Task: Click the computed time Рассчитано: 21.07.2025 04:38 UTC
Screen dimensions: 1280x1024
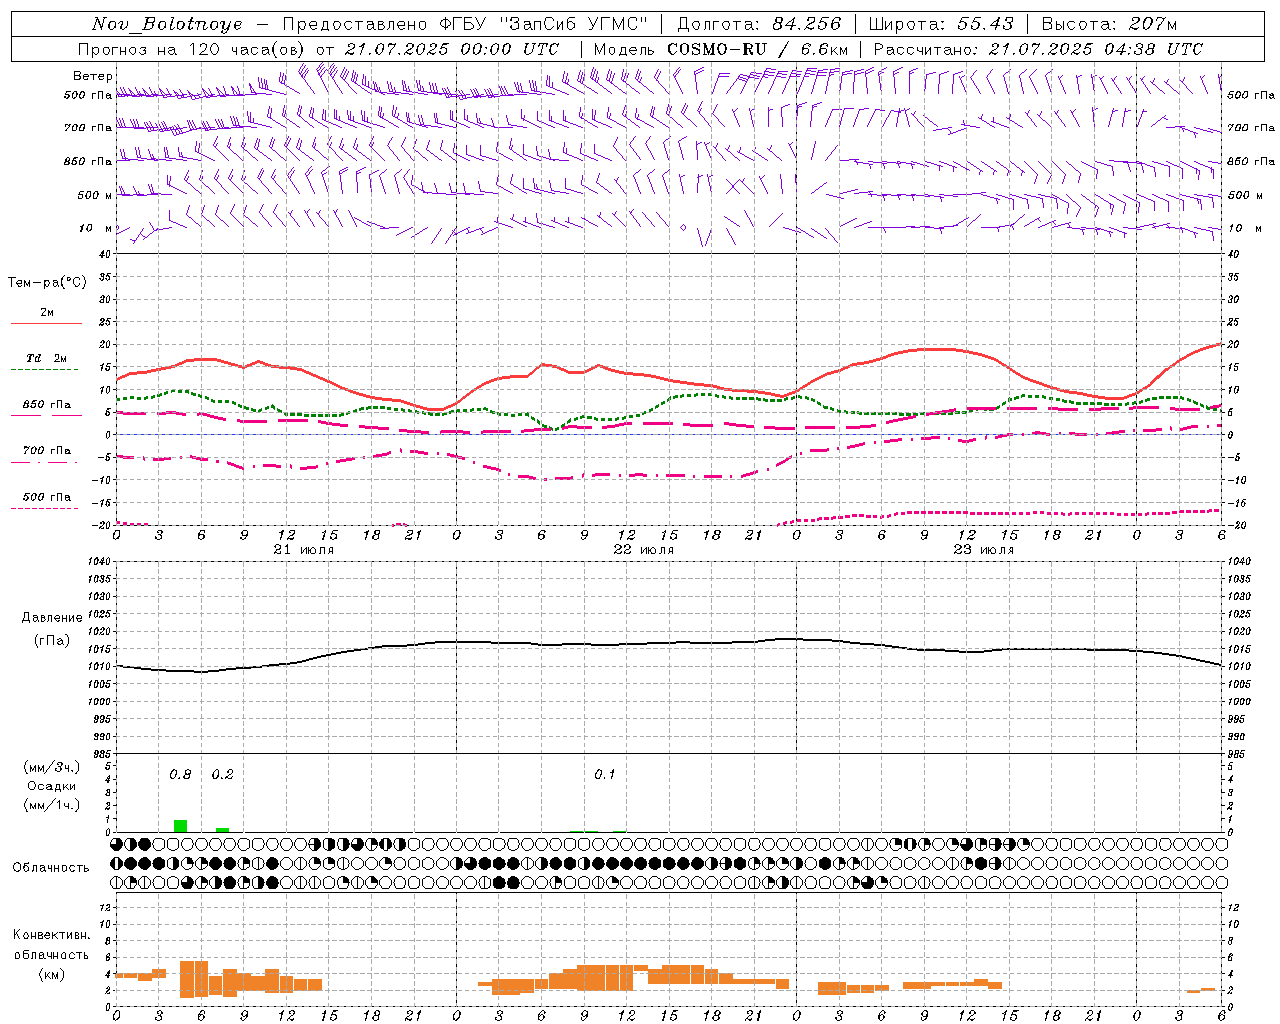Action: (x=1038, y=49)
